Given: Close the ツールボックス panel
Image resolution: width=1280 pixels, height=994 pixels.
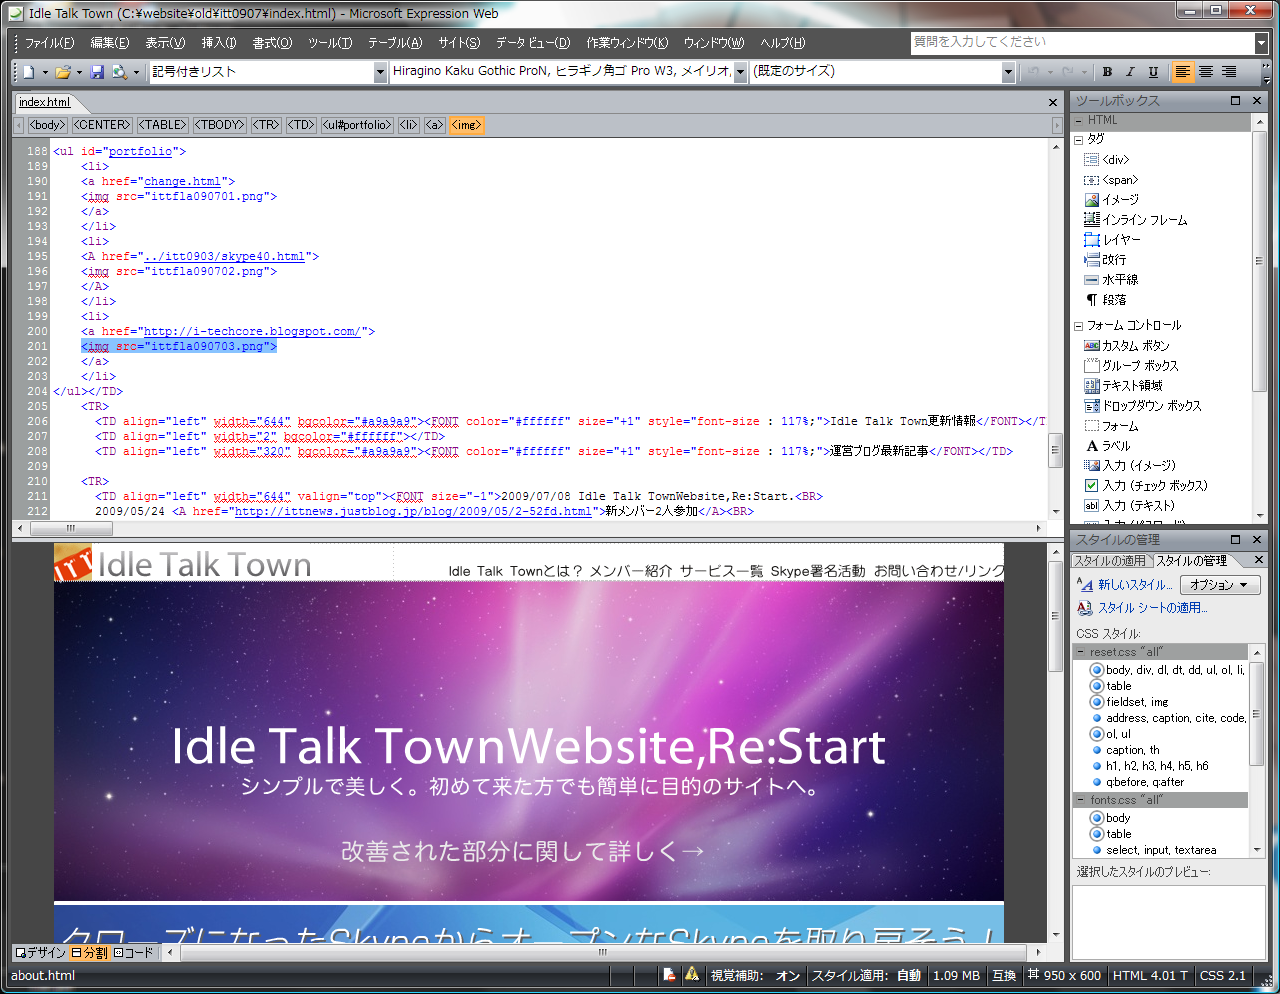Looking at the screenshot, I should pos(1257,101).
